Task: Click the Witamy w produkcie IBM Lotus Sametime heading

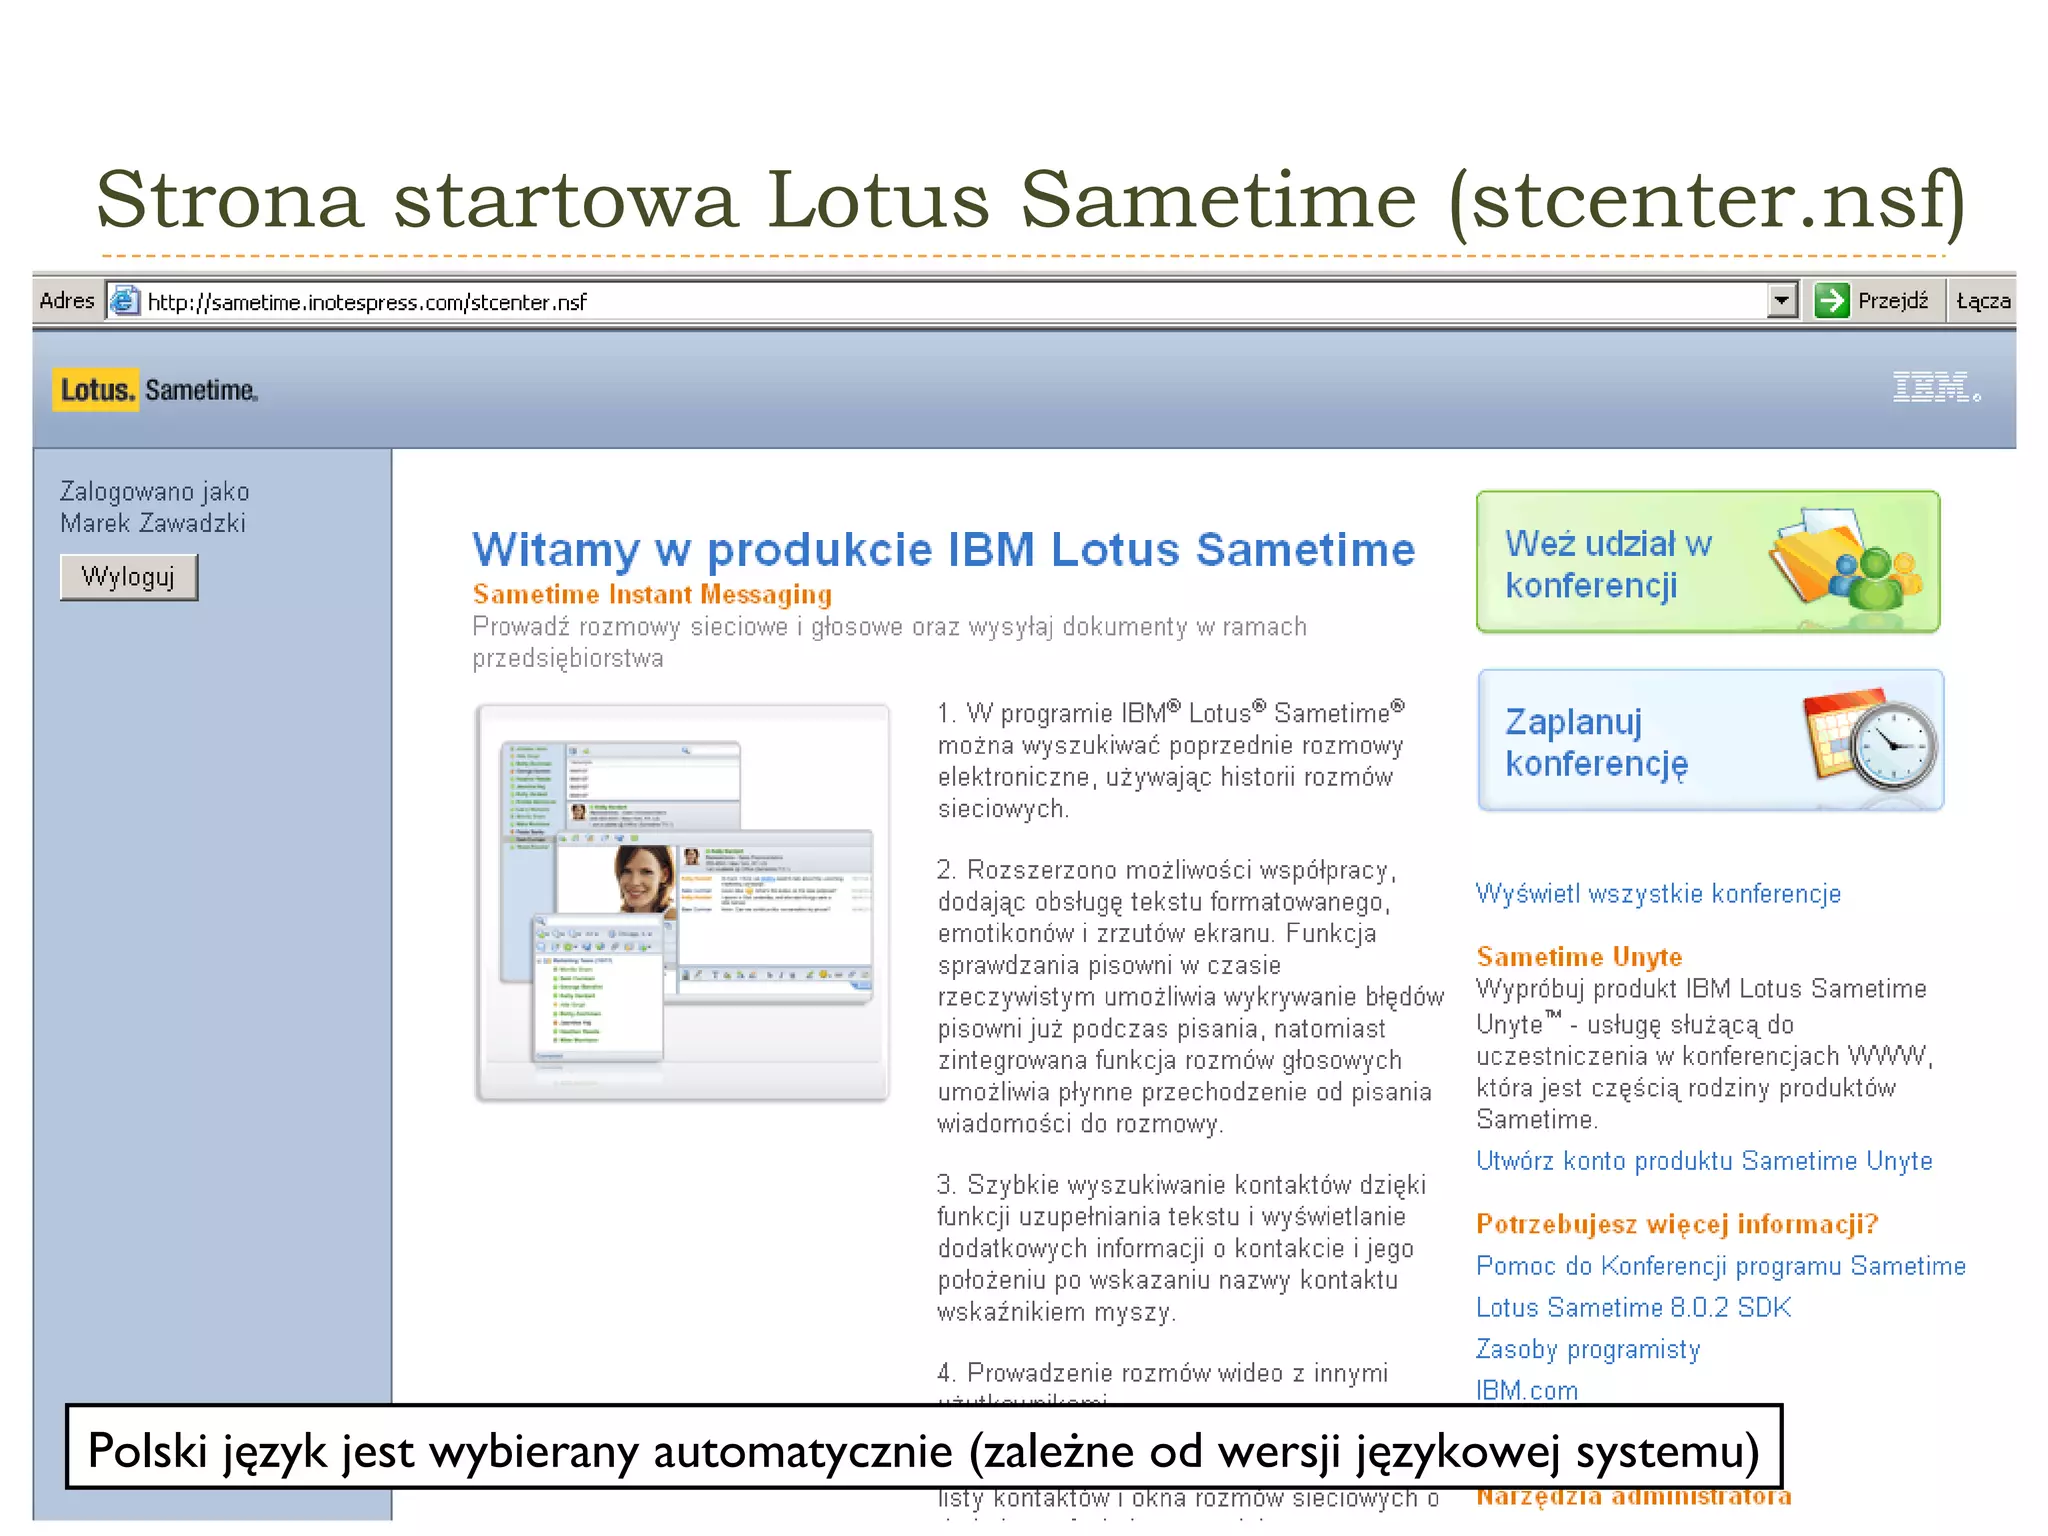Action: [x=943, y=550]
